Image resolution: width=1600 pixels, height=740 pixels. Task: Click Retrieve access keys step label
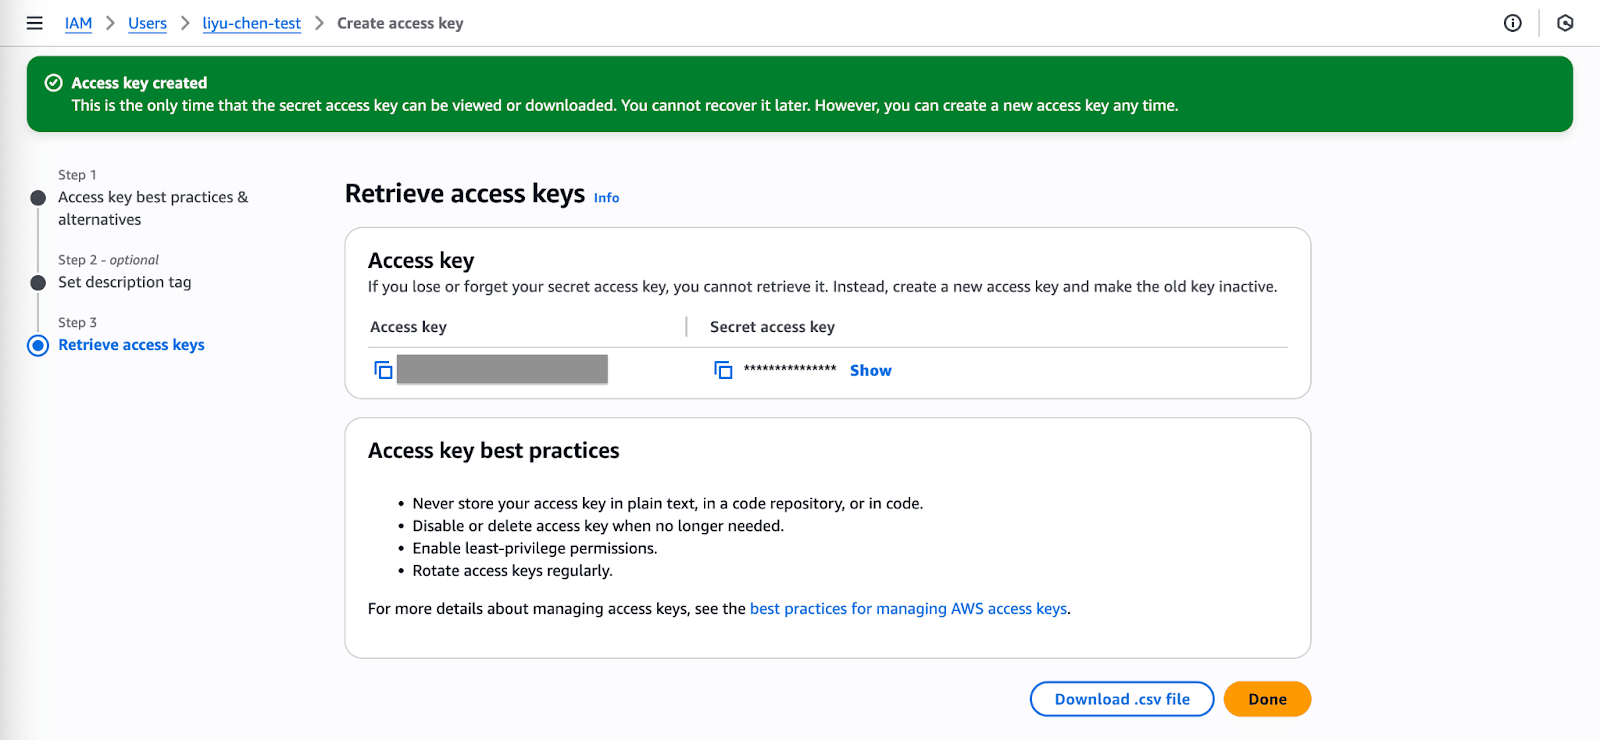click(x=131, y=345)
